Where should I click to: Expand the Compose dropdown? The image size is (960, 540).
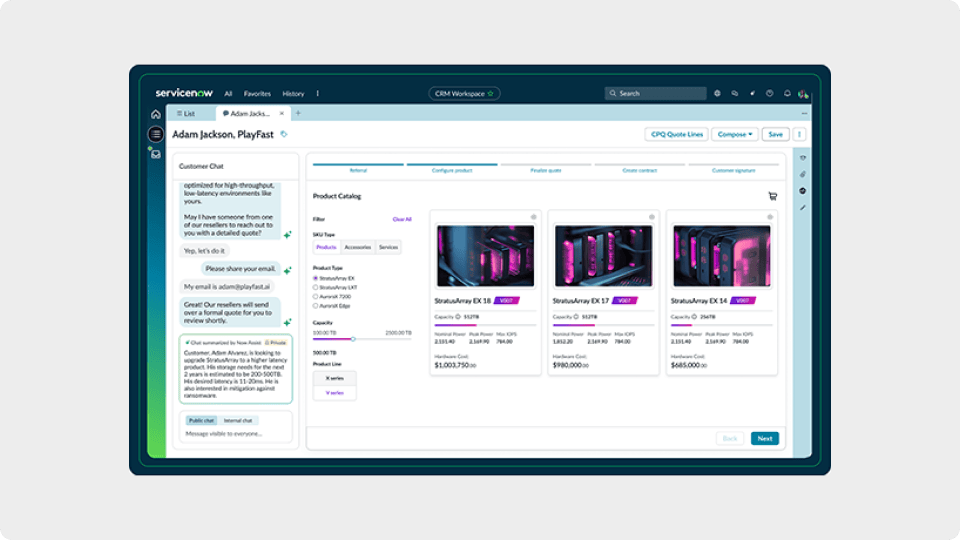[x=734, y=134]
